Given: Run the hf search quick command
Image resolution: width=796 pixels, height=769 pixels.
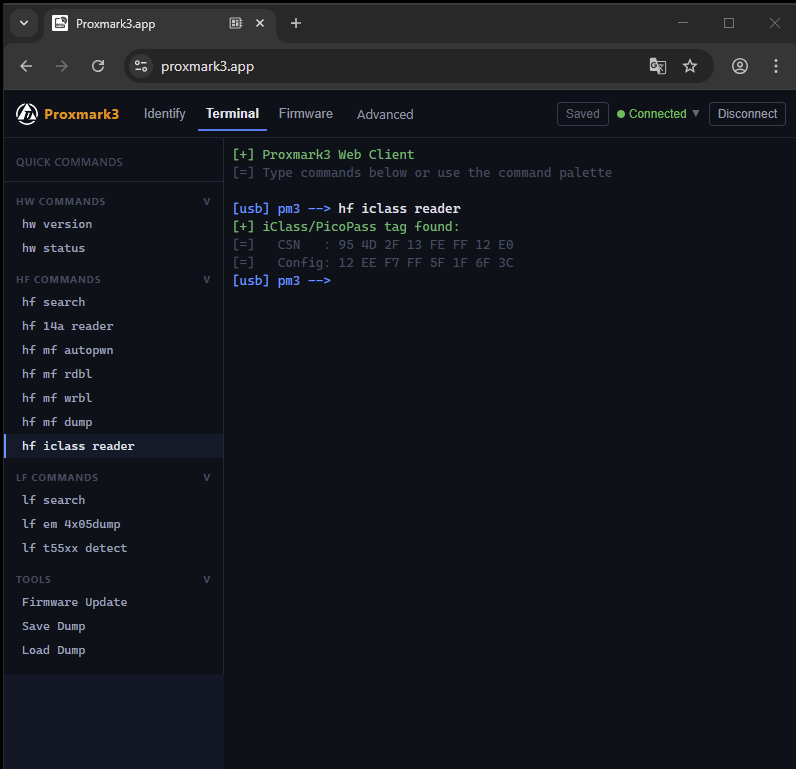Looking at the screenshot, I should [113, 302].
